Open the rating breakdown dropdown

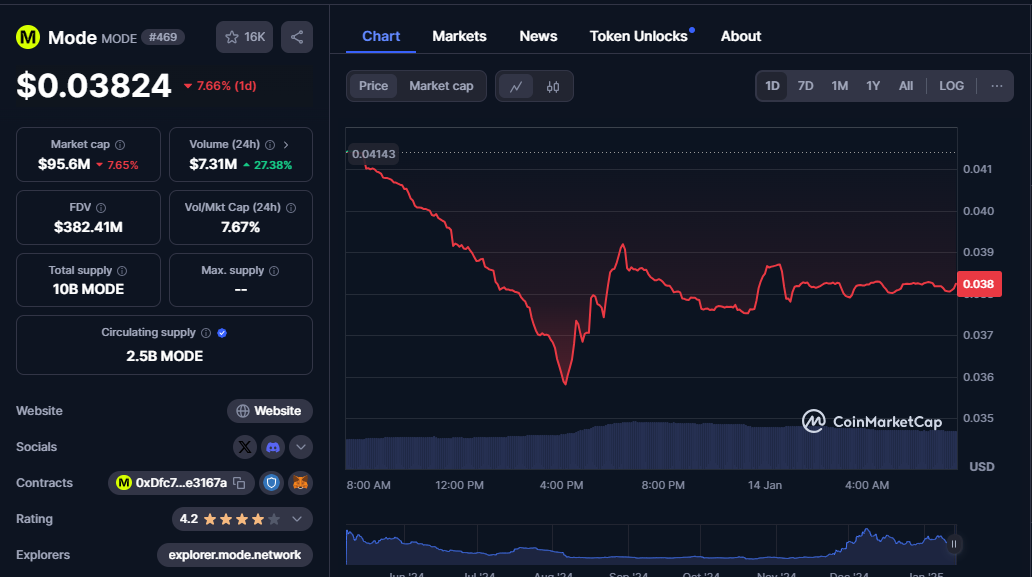click(297, 519)
